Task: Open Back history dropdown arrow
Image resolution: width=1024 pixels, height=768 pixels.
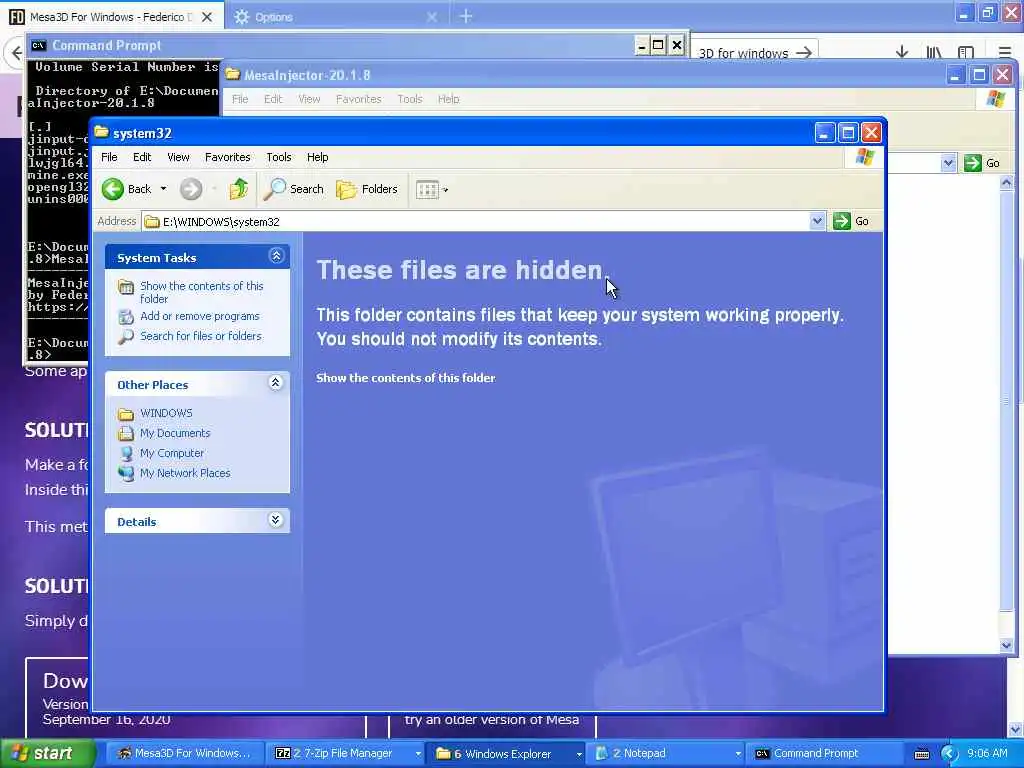Action: pyautogui.click(x=163, y=189)
